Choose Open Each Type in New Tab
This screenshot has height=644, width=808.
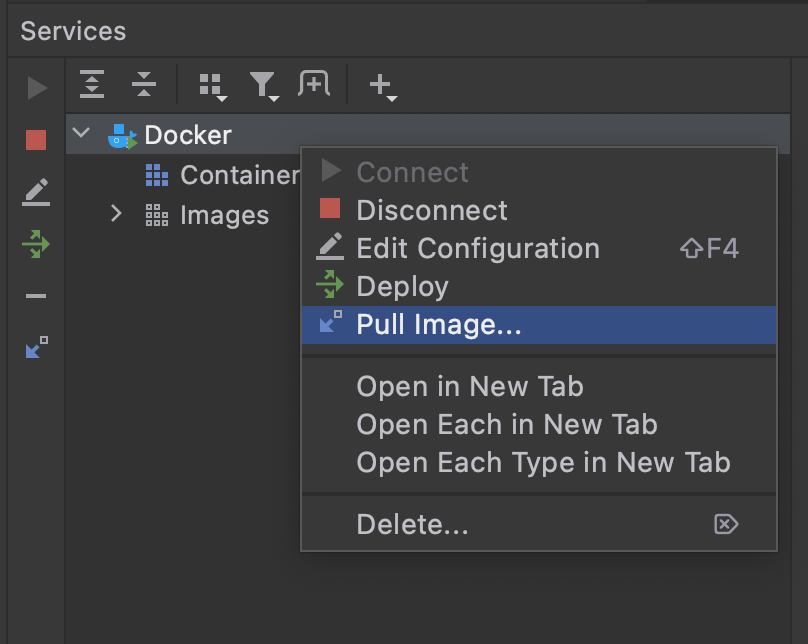point(541,462)
